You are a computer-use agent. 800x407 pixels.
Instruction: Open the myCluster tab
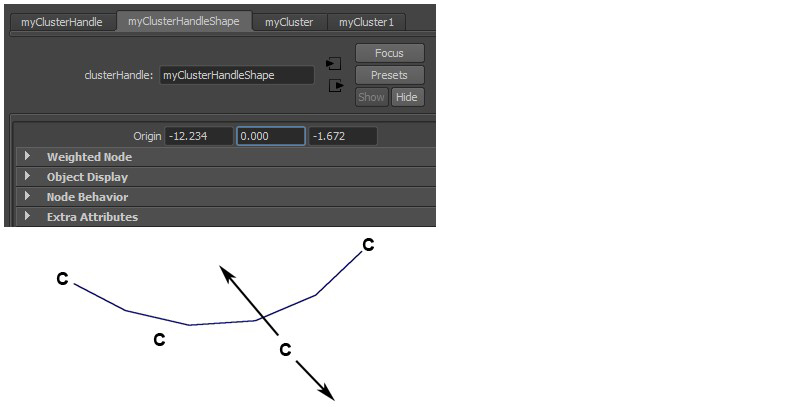289,22
